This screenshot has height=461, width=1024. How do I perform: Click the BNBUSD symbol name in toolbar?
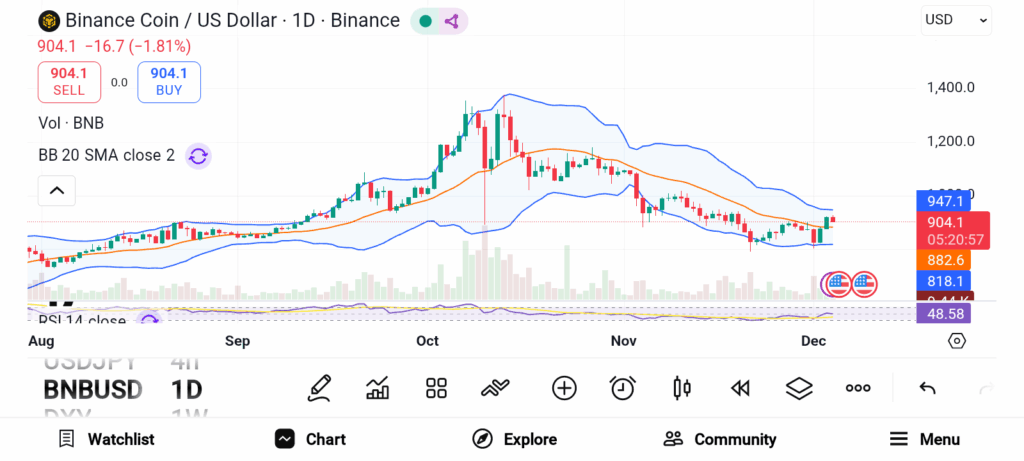(x=93, y=389)
